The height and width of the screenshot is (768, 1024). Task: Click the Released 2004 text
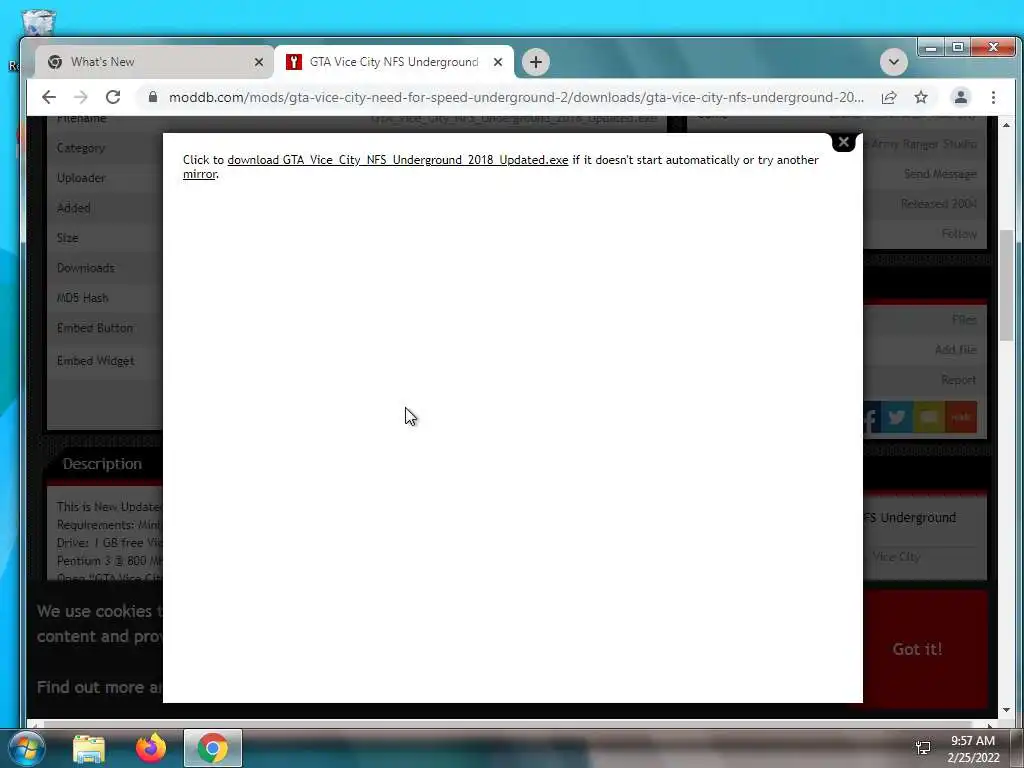click(x=938, y=204)
